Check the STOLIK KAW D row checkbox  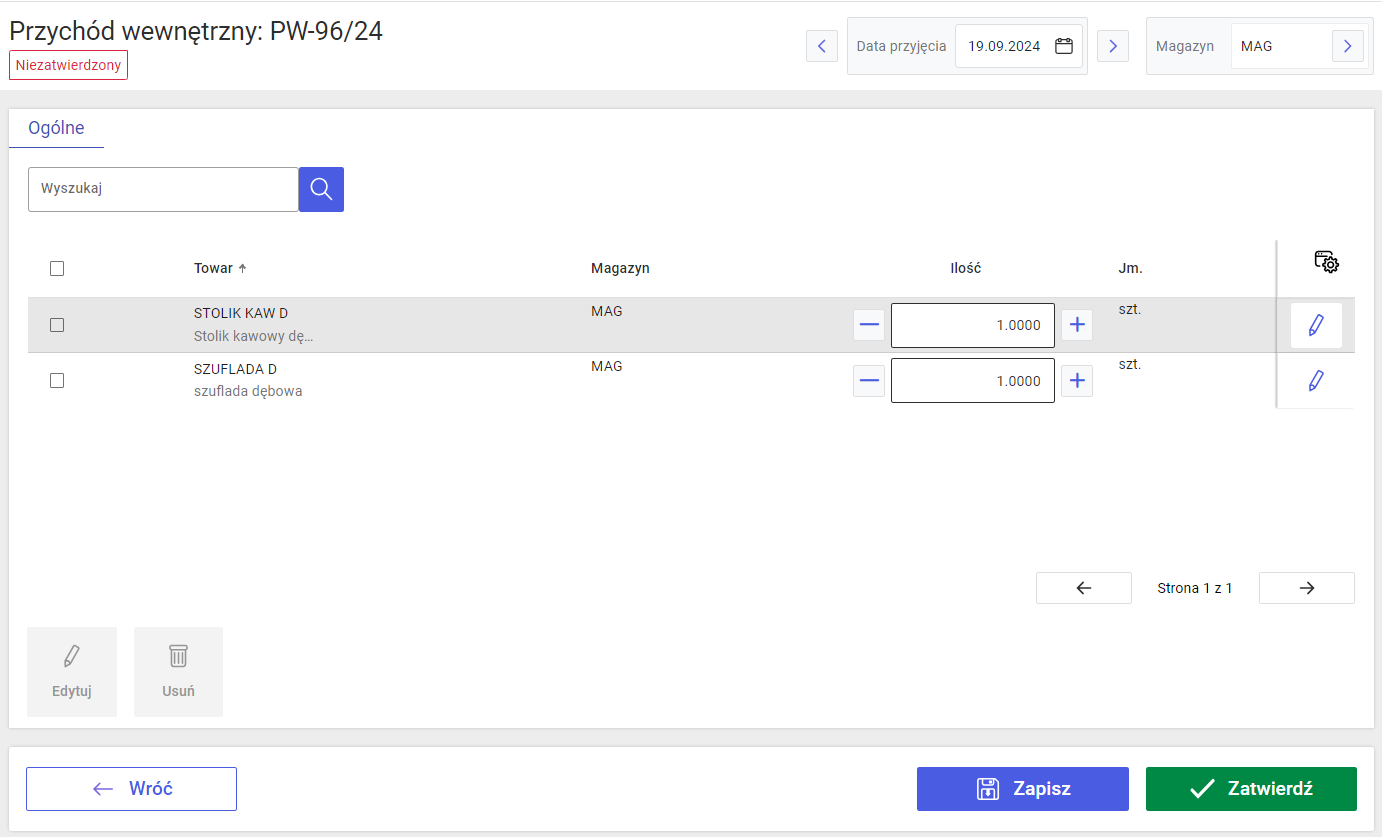(x=57, y=325)
